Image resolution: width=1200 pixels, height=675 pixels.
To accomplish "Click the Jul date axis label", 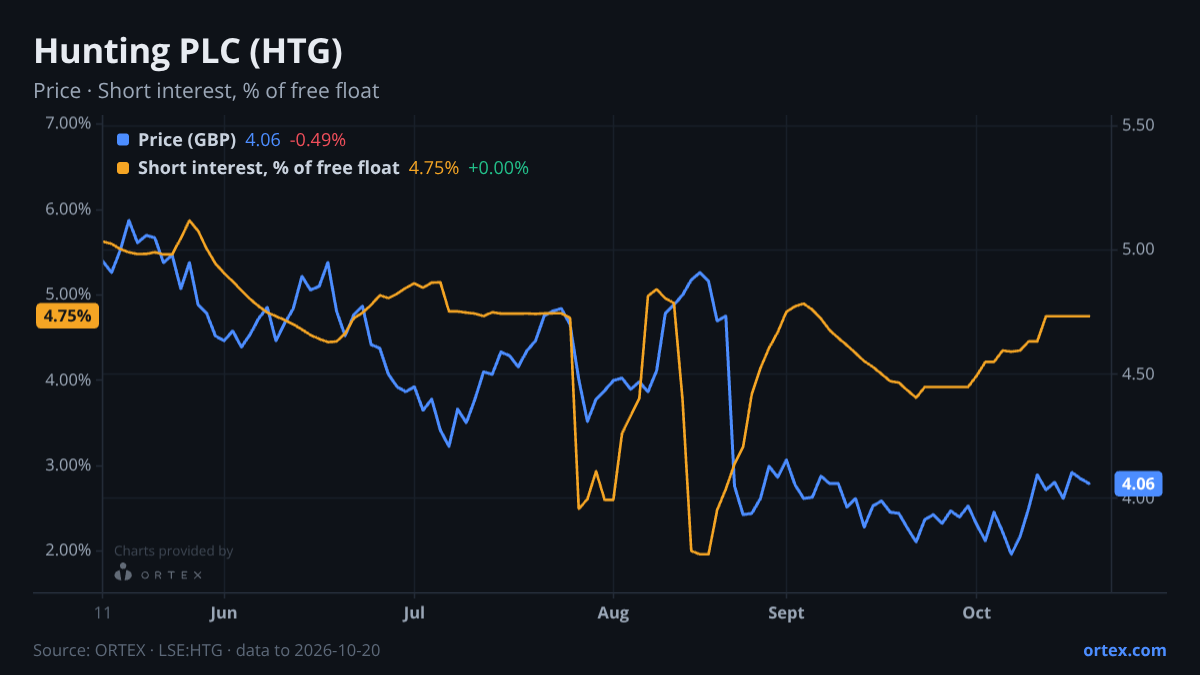I will point(413,613).
